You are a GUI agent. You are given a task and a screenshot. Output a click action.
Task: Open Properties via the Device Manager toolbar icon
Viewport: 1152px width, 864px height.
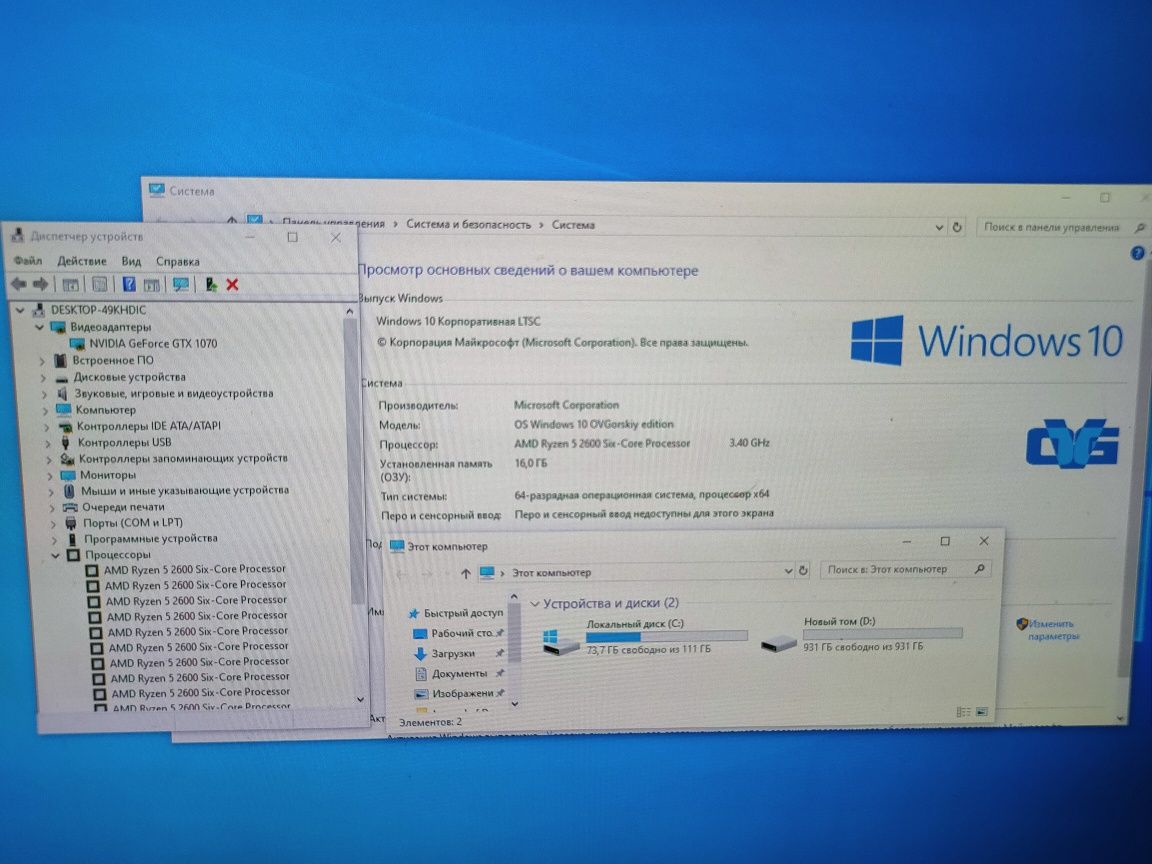(100, 285)
